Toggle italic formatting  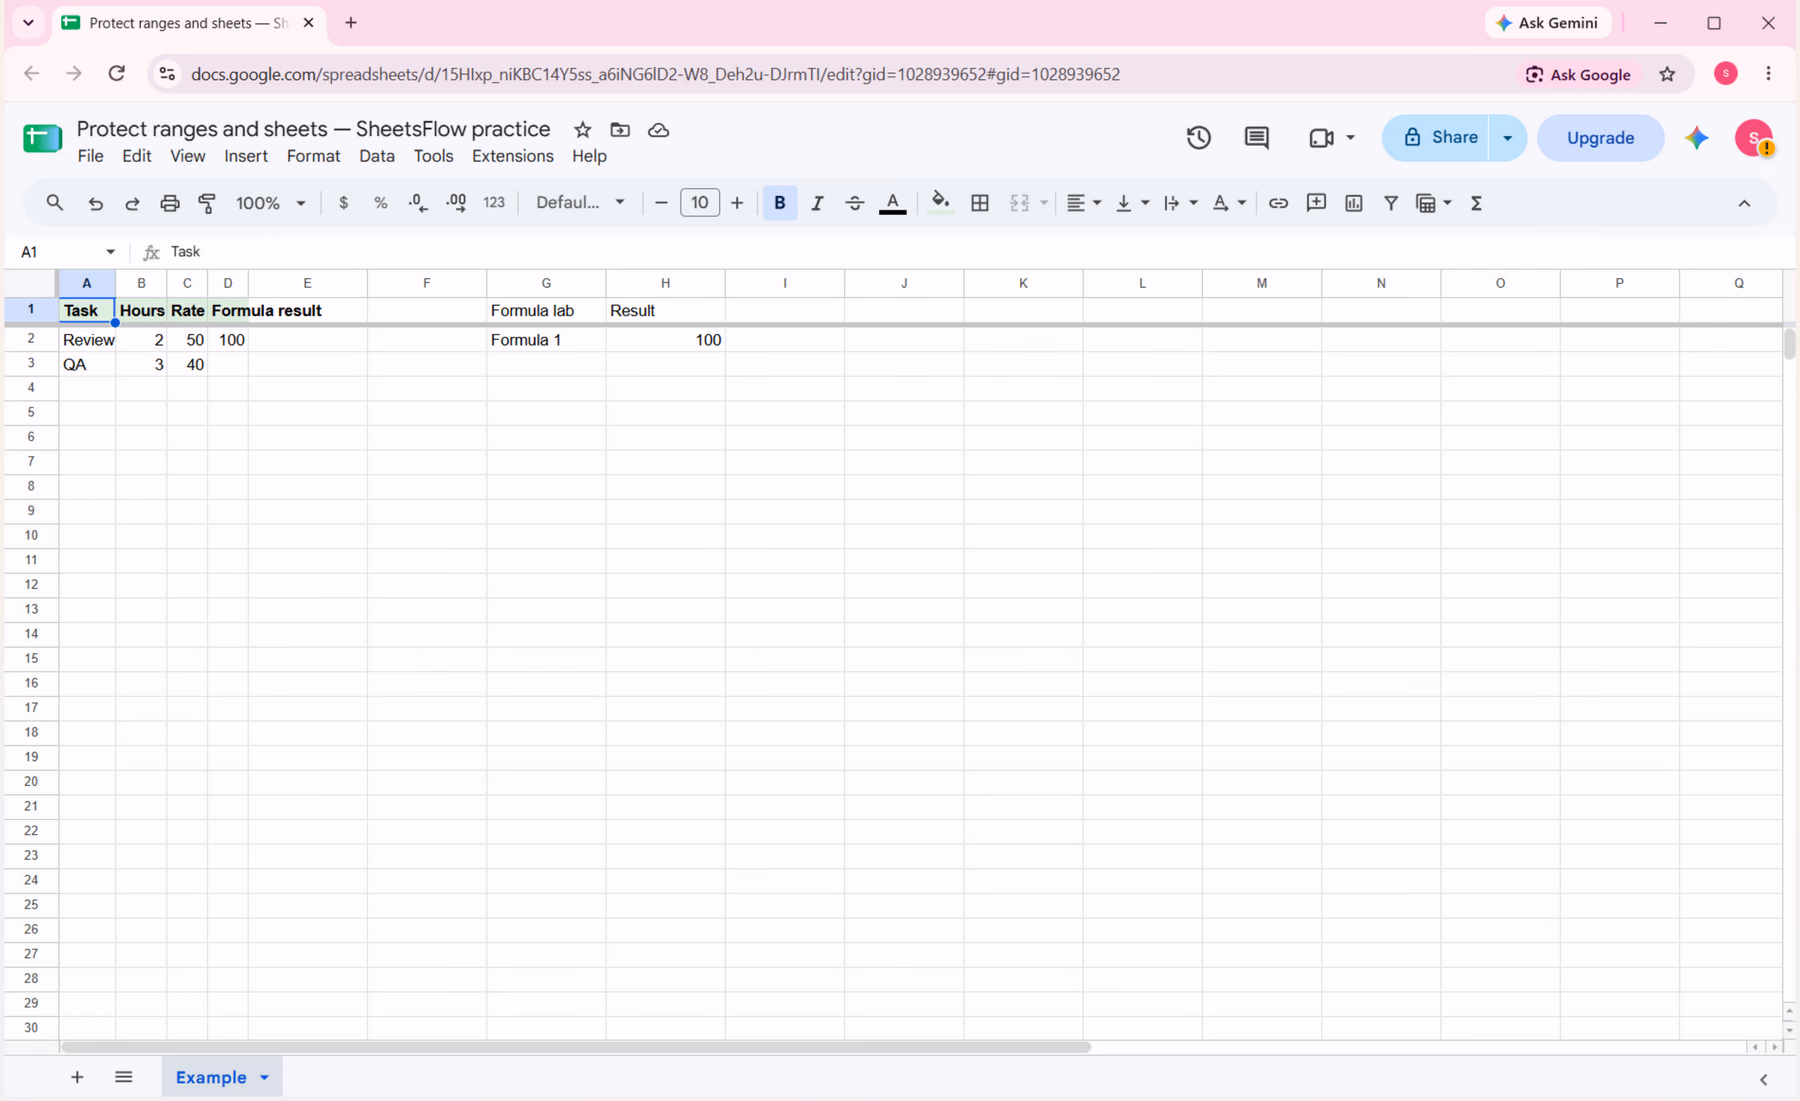[x=817, y=203]
